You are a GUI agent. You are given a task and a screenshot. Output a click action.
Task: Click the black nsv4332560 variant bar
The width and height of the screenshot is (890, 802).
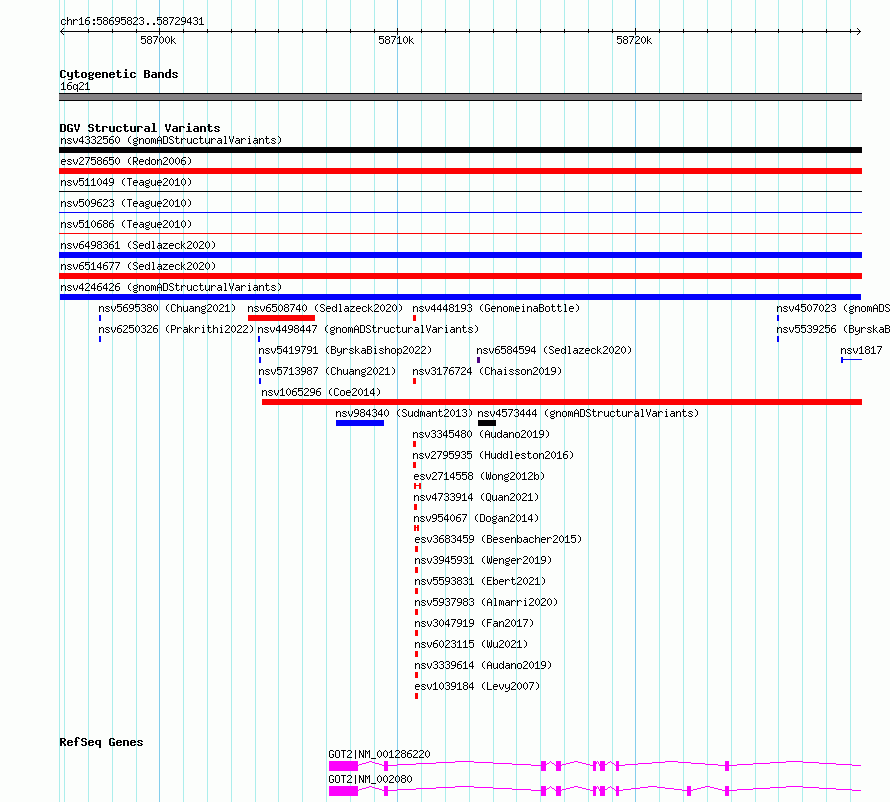[x=460, y=150]
